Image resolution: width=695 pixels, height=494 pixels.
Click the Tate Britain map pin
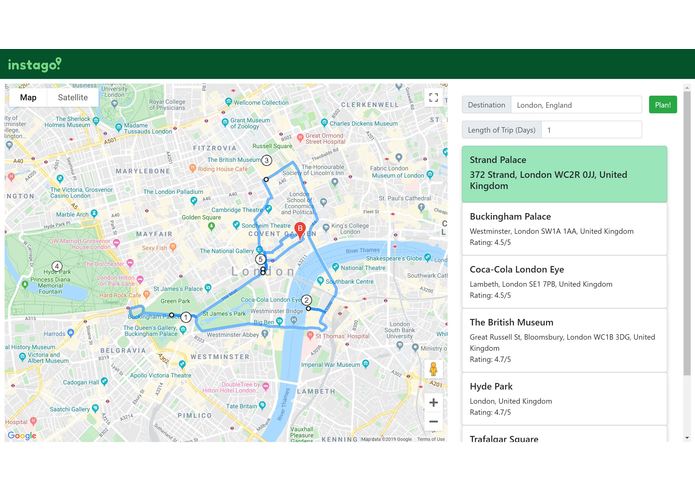pyautogui.click(x=262, y=405)
